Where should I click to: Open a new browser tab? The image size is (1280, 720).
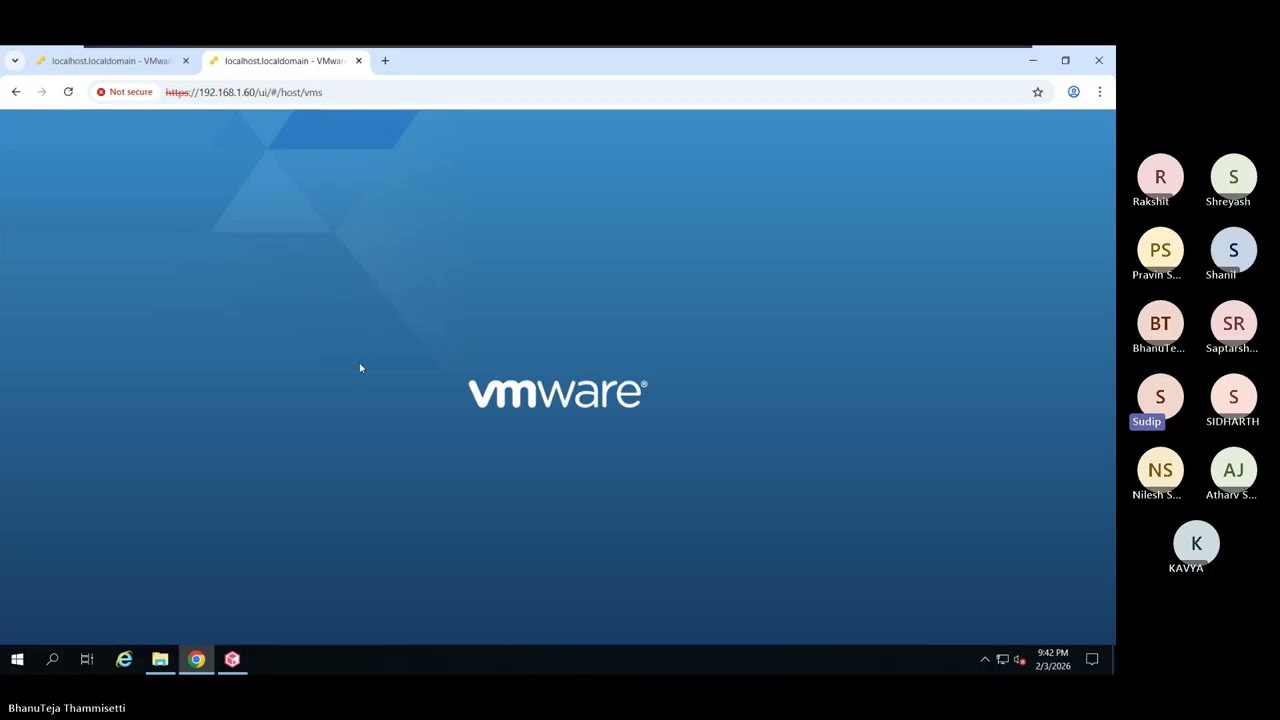(x=385, y=61)
